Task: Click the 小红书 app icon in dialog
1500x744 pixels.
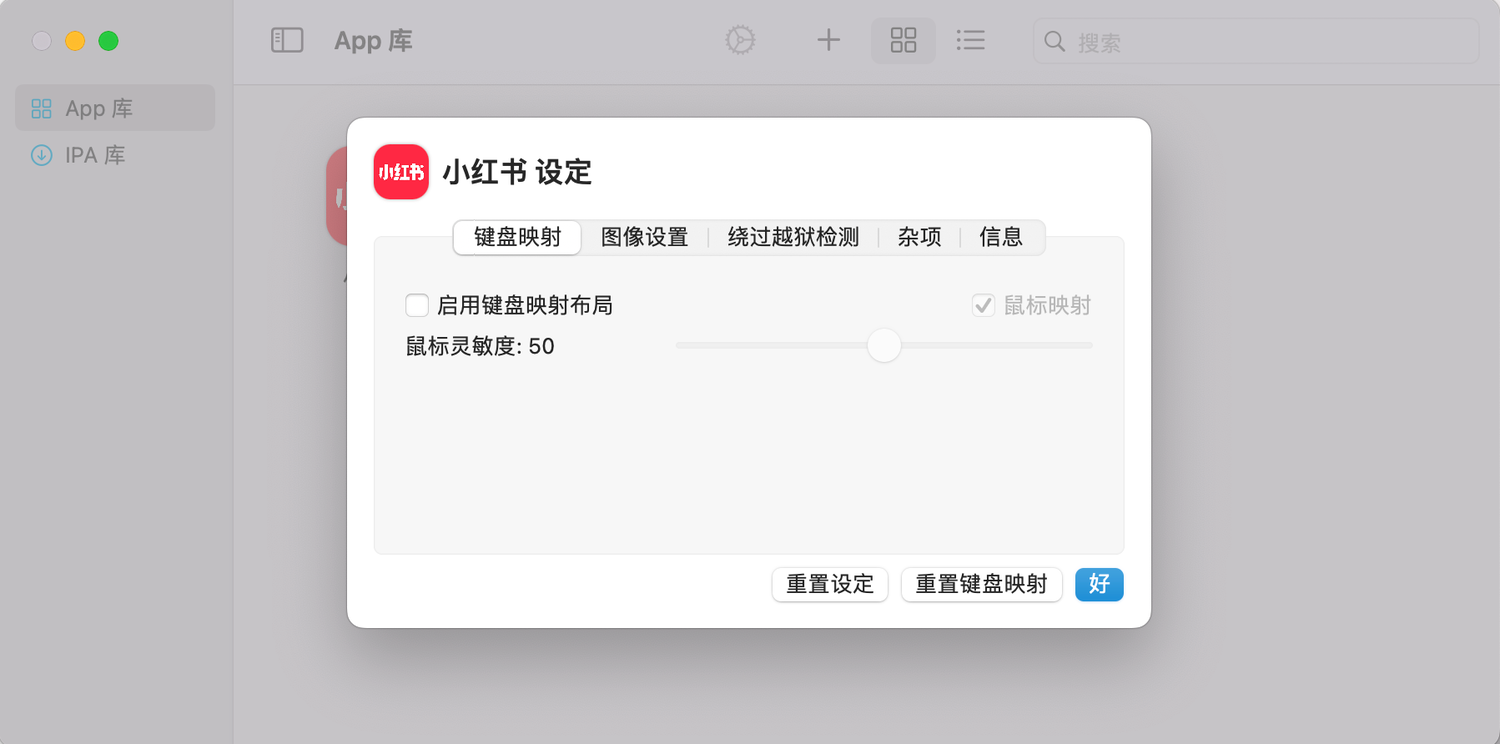Action: point(401,172)
